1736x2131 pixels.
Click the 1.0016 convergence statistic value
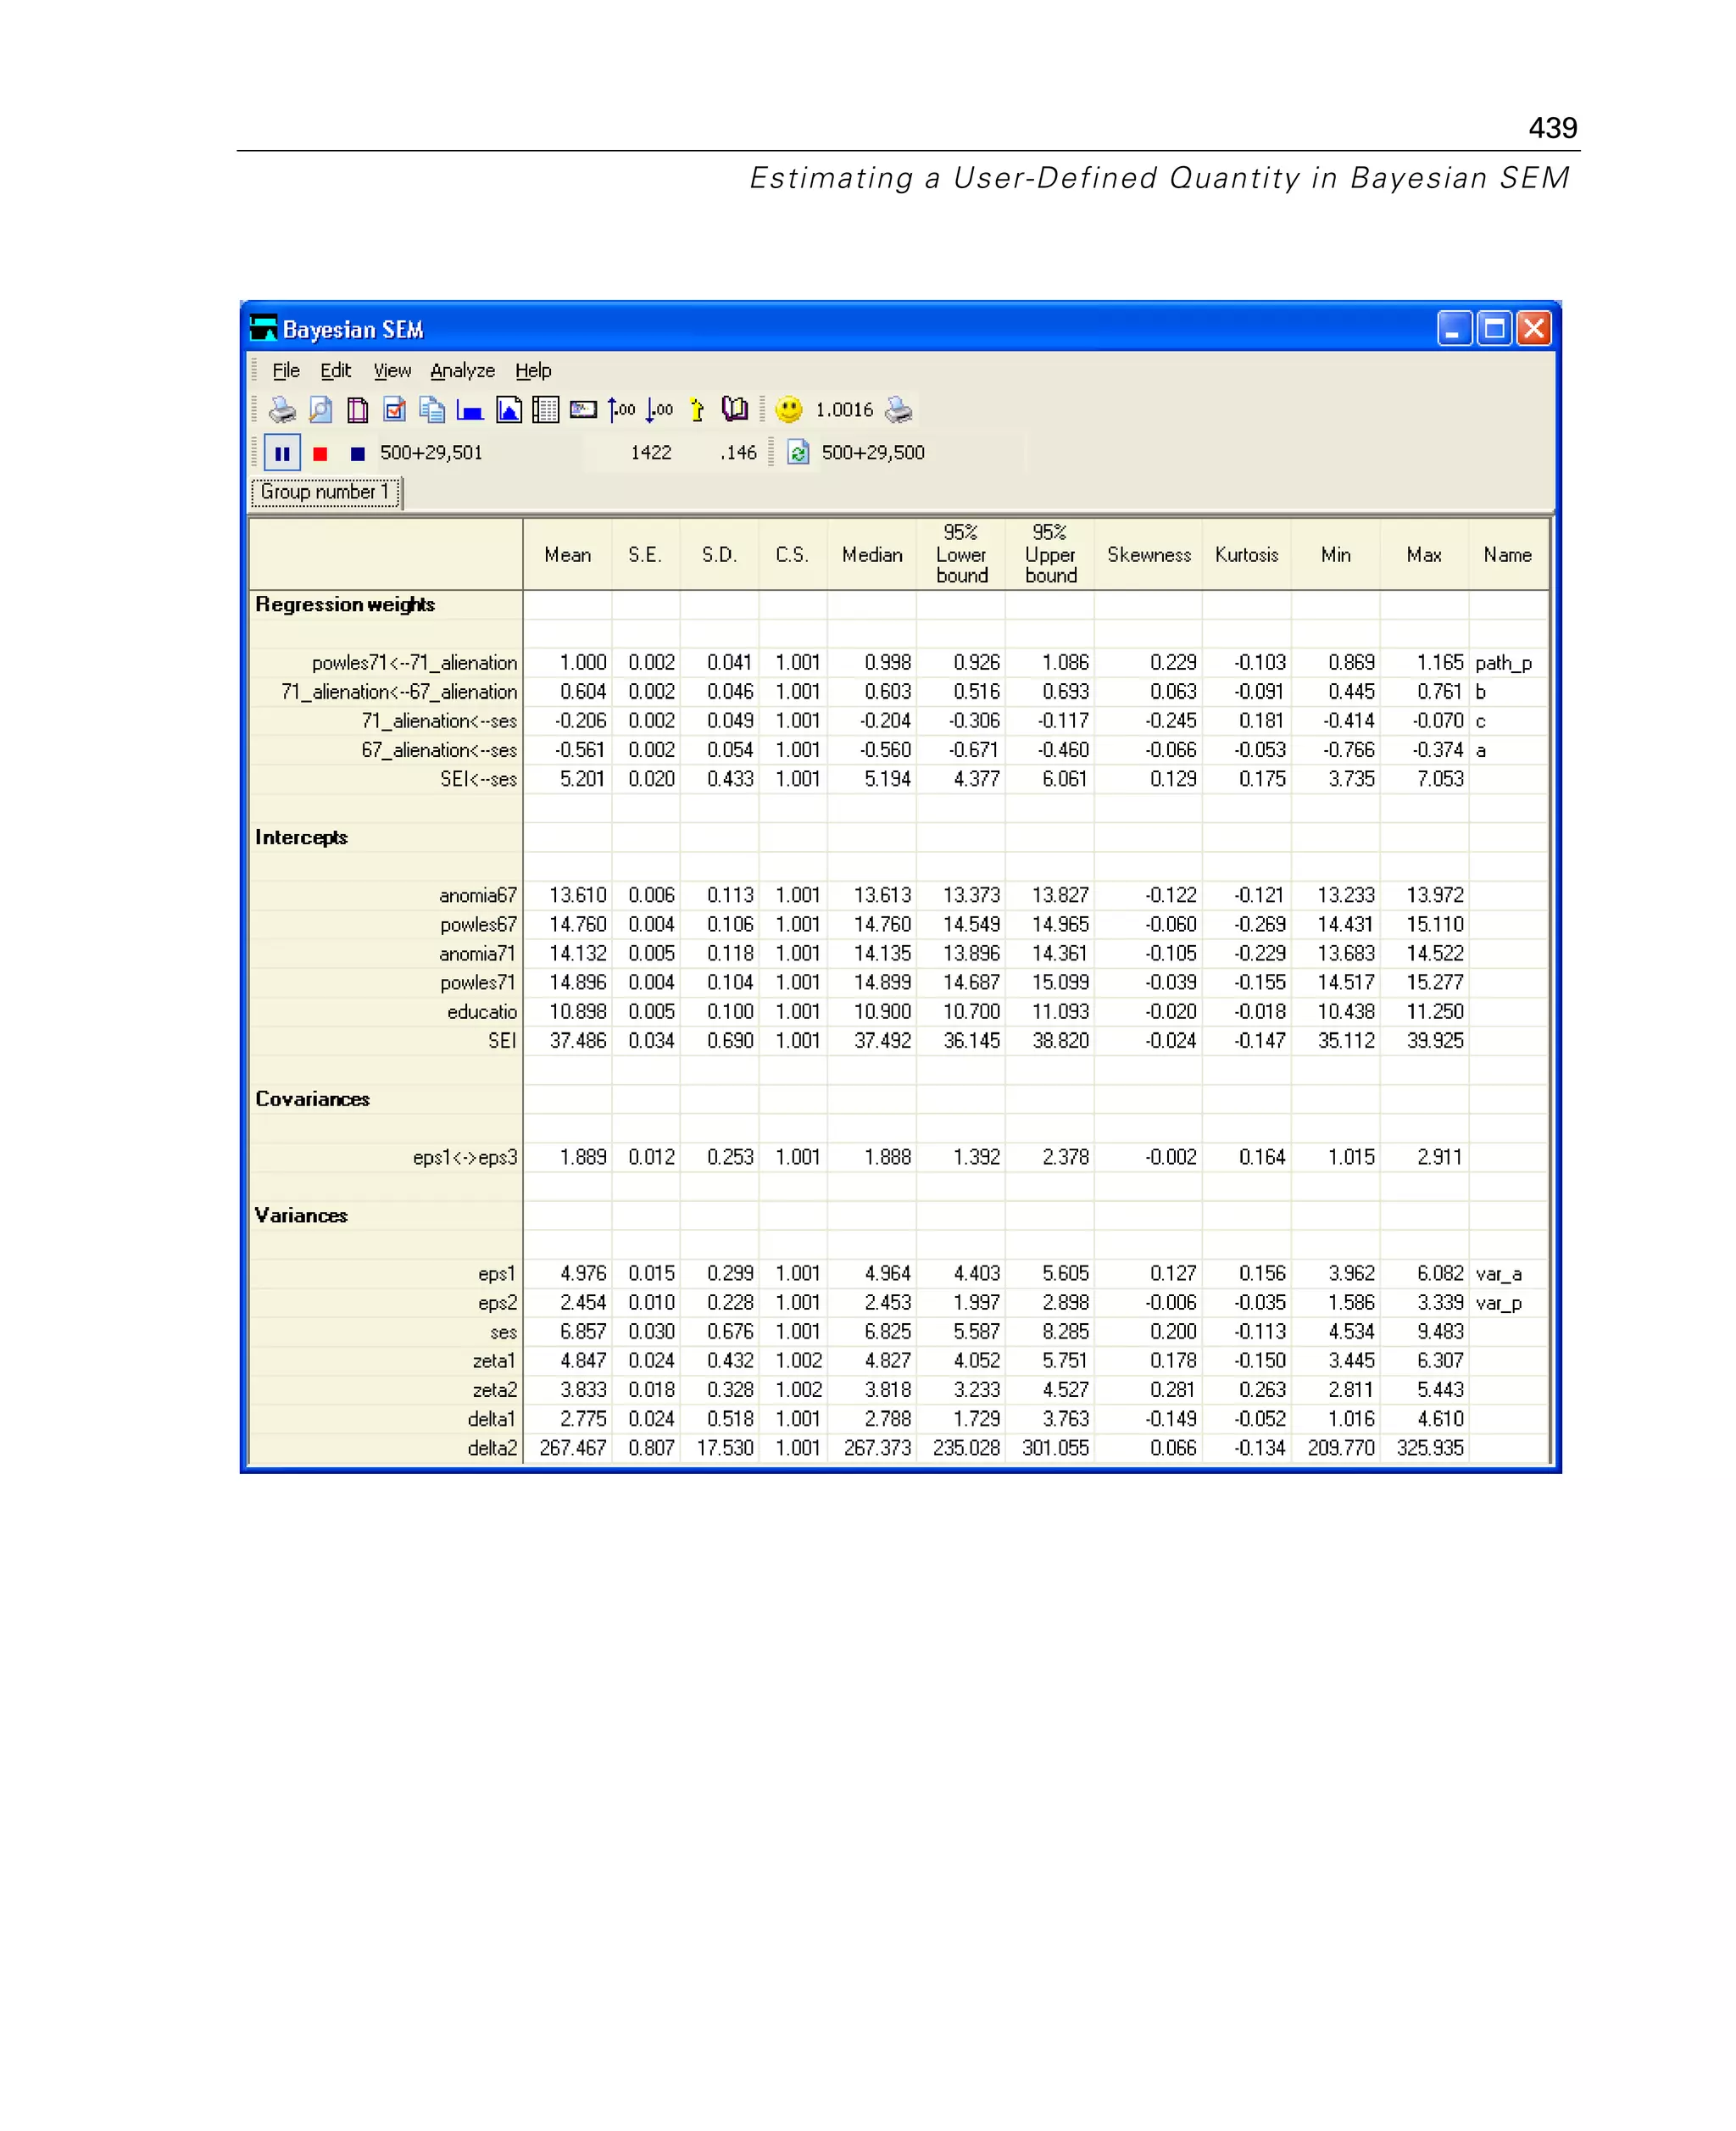844,410
